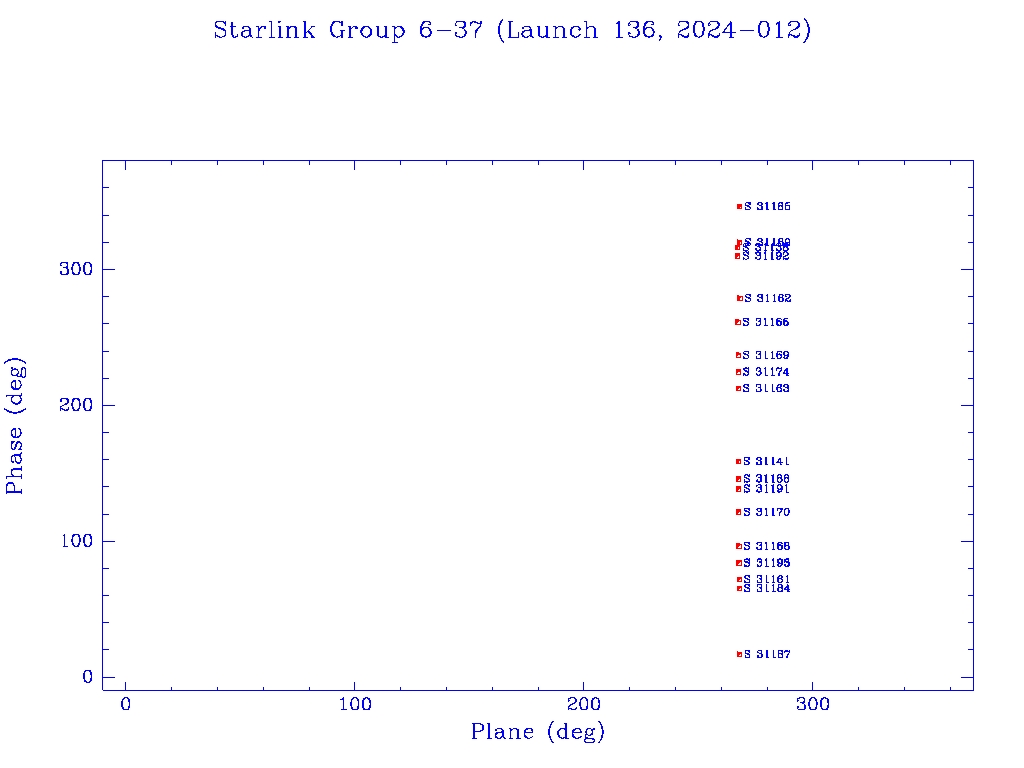Select satellite label 'S 31162'
The height and width of the screenshot is (768, 1024).
(x=768, y=298)
